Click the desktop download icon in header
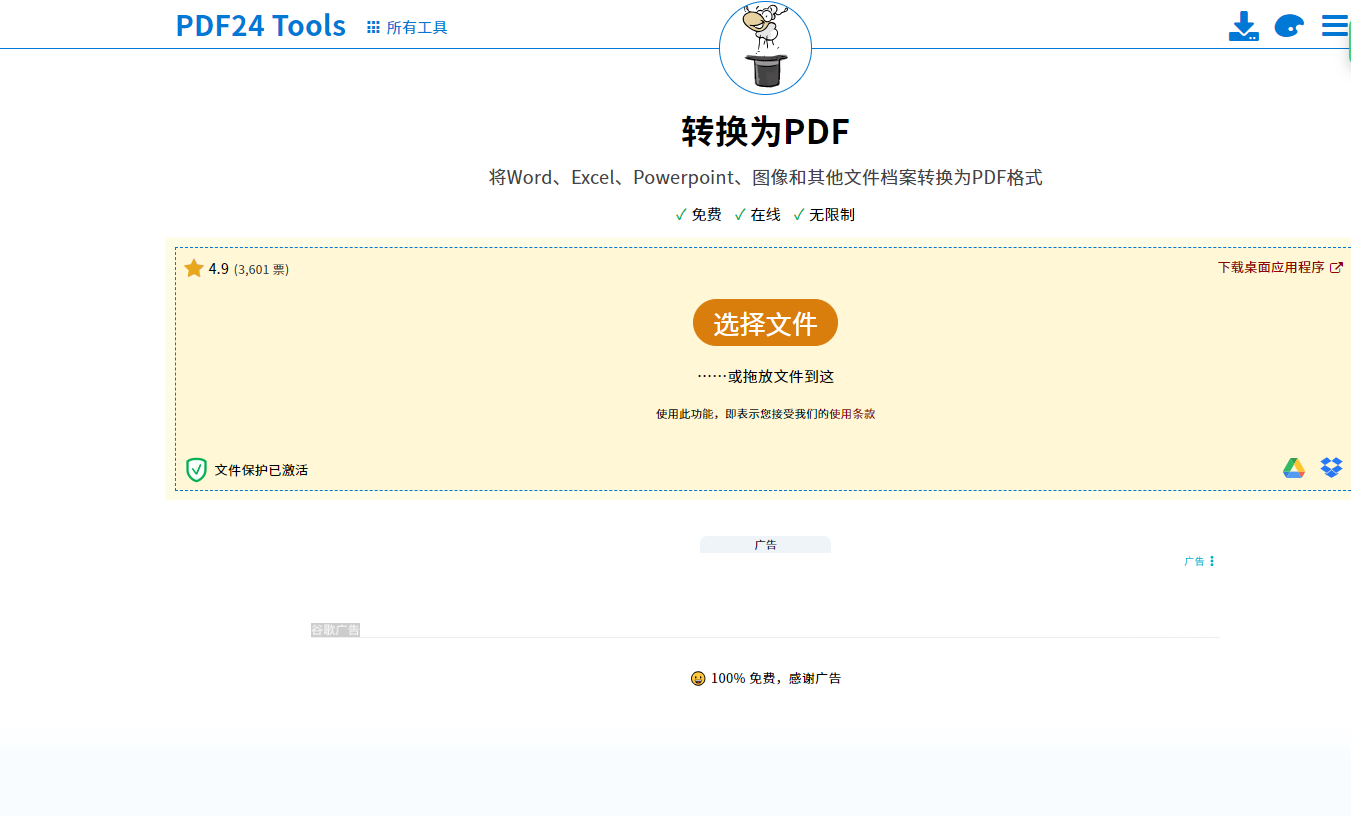Image resolution: width=1351 pixels, height=816 pixels. [1243, 26]
